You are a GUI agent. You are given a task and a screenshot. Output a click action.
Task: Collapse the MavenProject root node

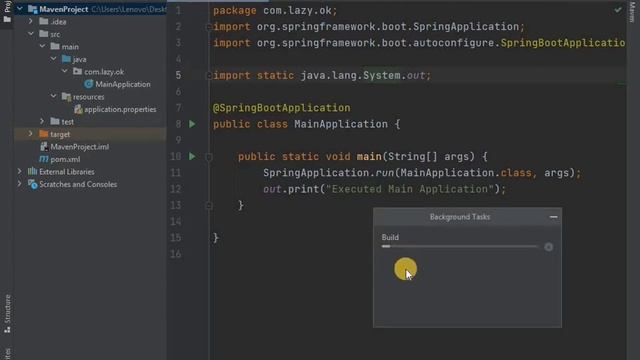click(x=20, y=9)
